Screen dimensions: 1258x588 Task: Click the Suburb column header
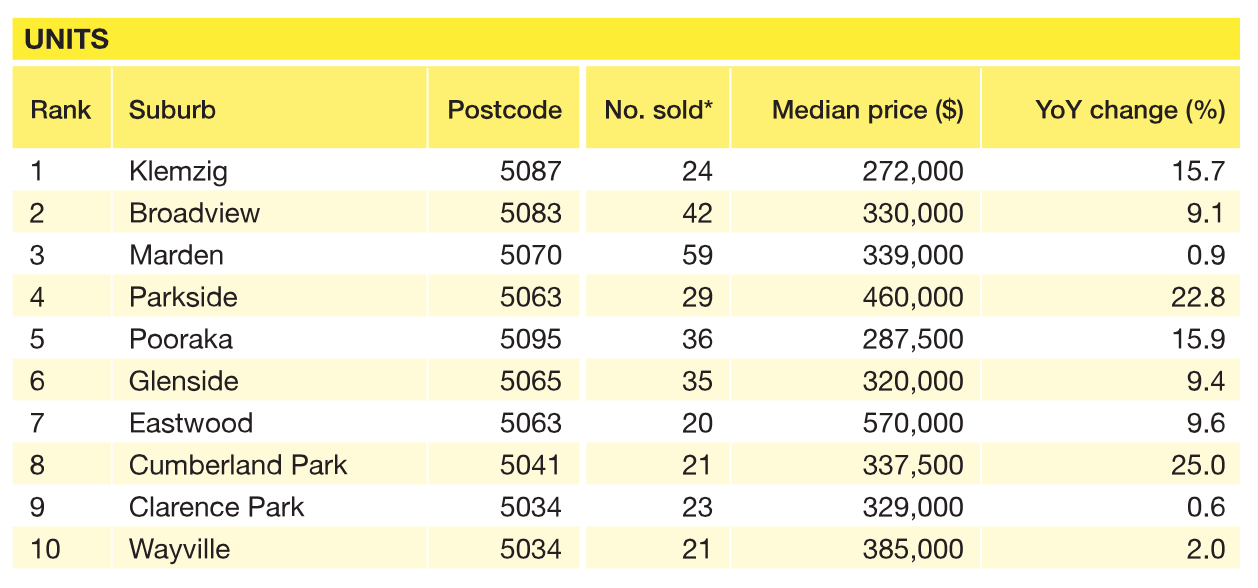point(172,110)
